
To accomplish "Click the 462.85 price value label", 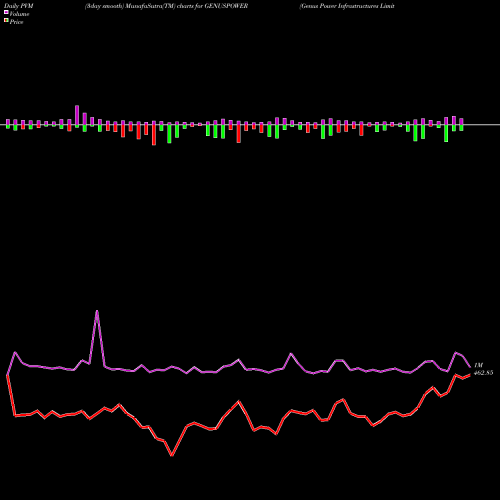I will click(483, 373).
